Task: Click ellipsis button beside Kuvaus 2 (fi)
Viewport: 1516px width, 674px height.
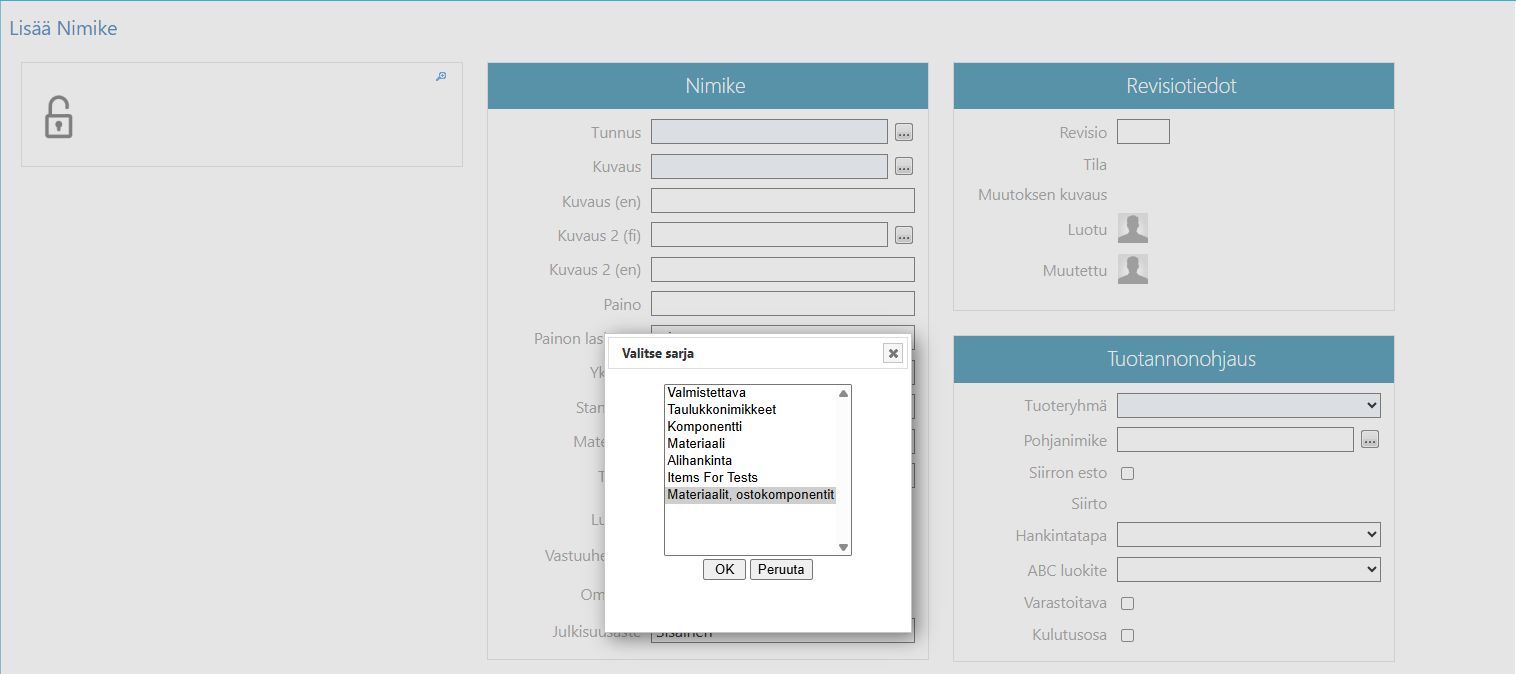Action: pos(904,235)
